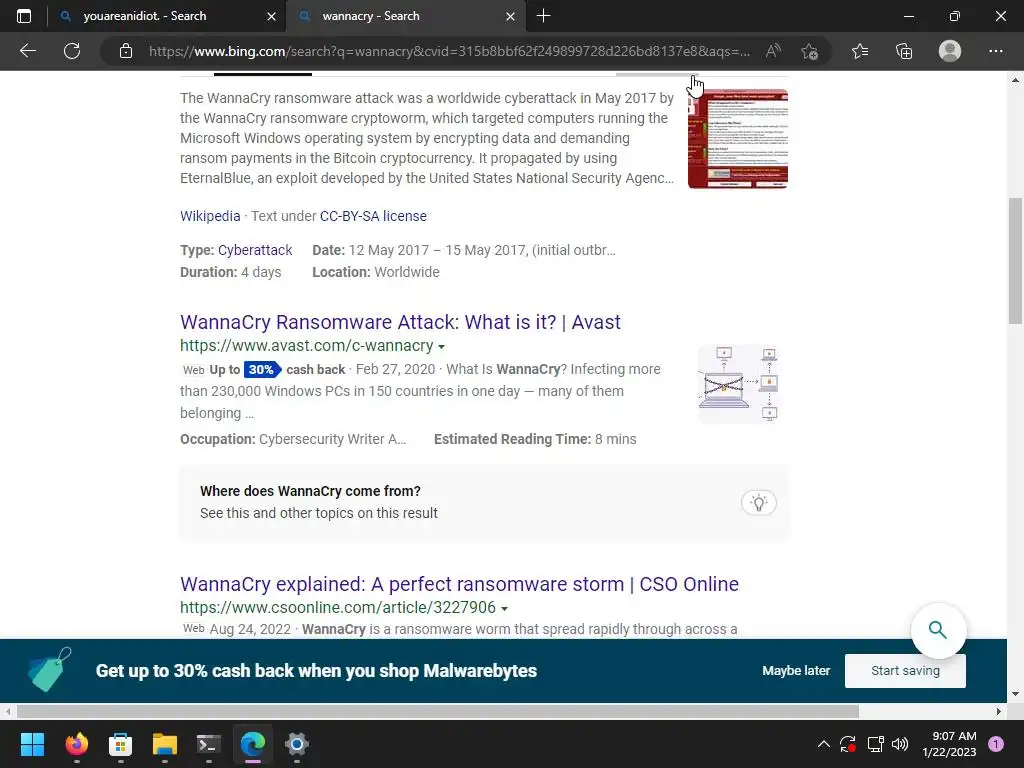
Task: Expand the csoonline.com URL dropdown arrow
Action: (x=504, y=608)
